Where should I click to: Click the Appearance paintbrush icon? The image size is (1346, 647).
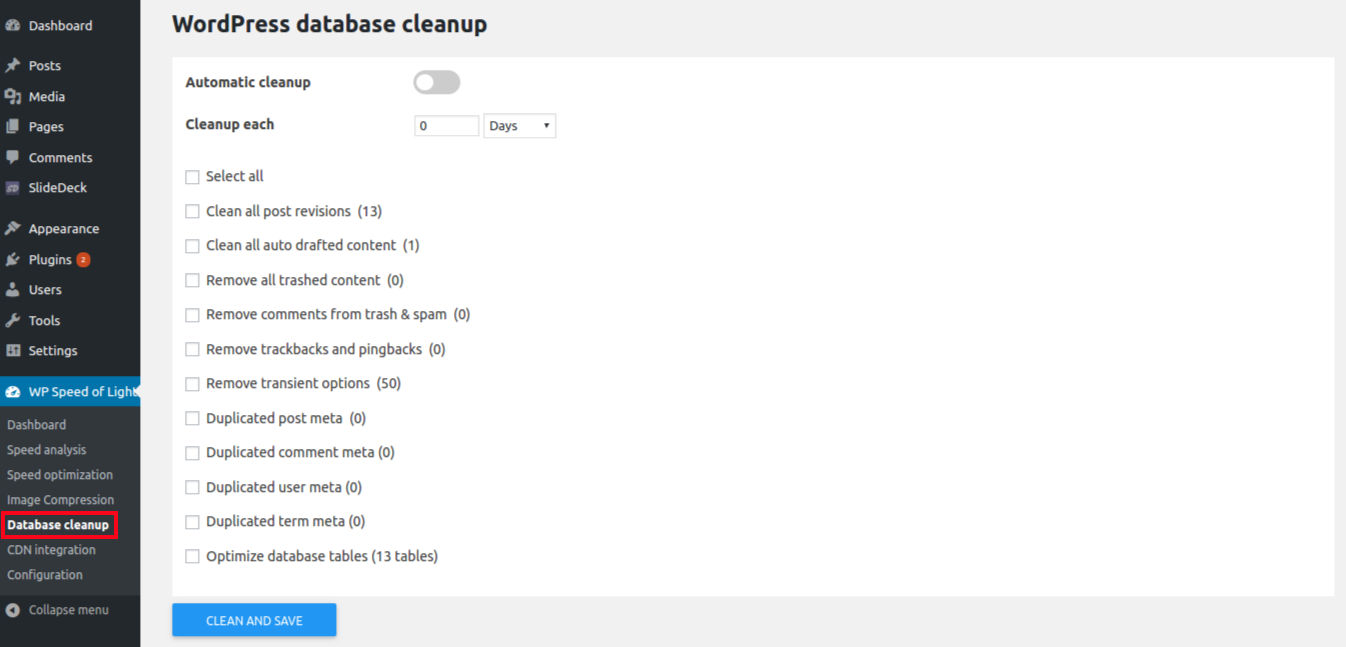tap(13, 229)
